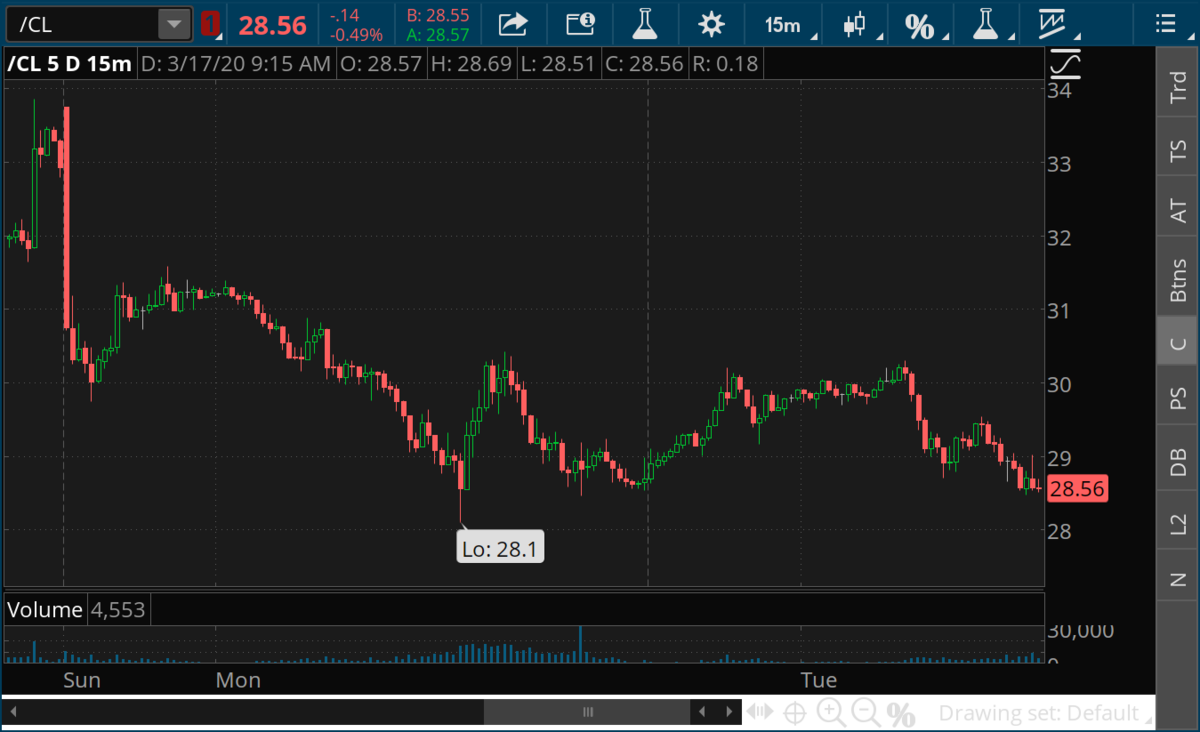The image size is (1200, 732).
Task: Click the Tue label on time axis
Action: click(818, 681)
